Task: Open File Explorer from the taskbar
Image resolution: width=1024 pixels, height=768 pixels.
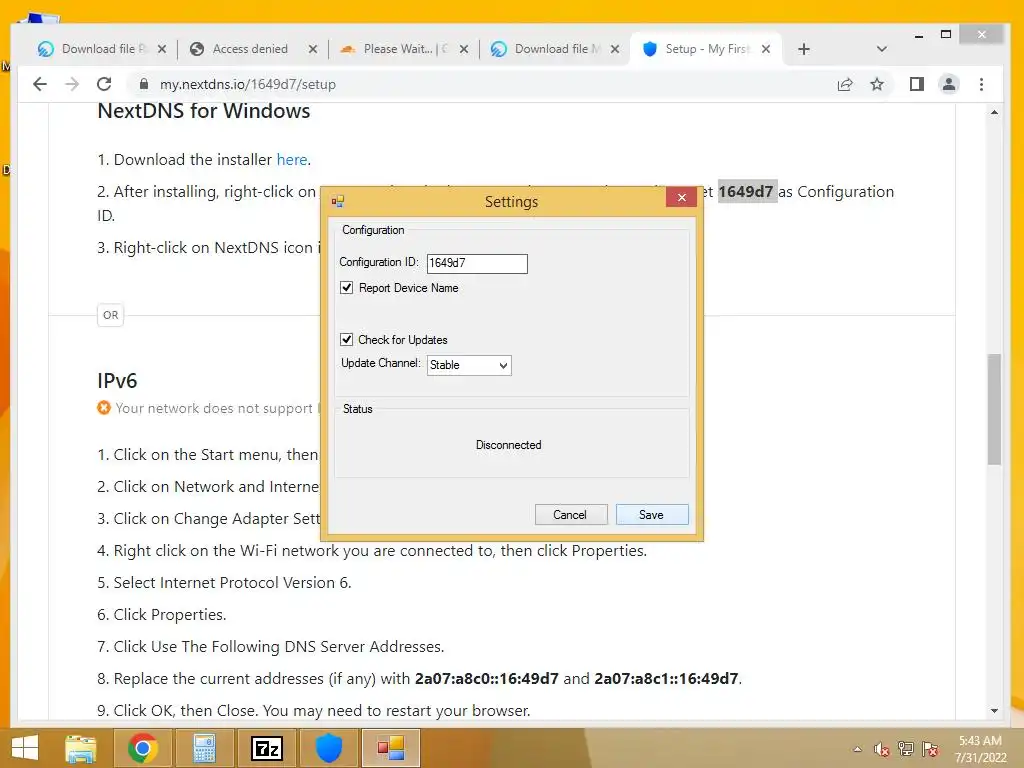Action: point(80,748)
